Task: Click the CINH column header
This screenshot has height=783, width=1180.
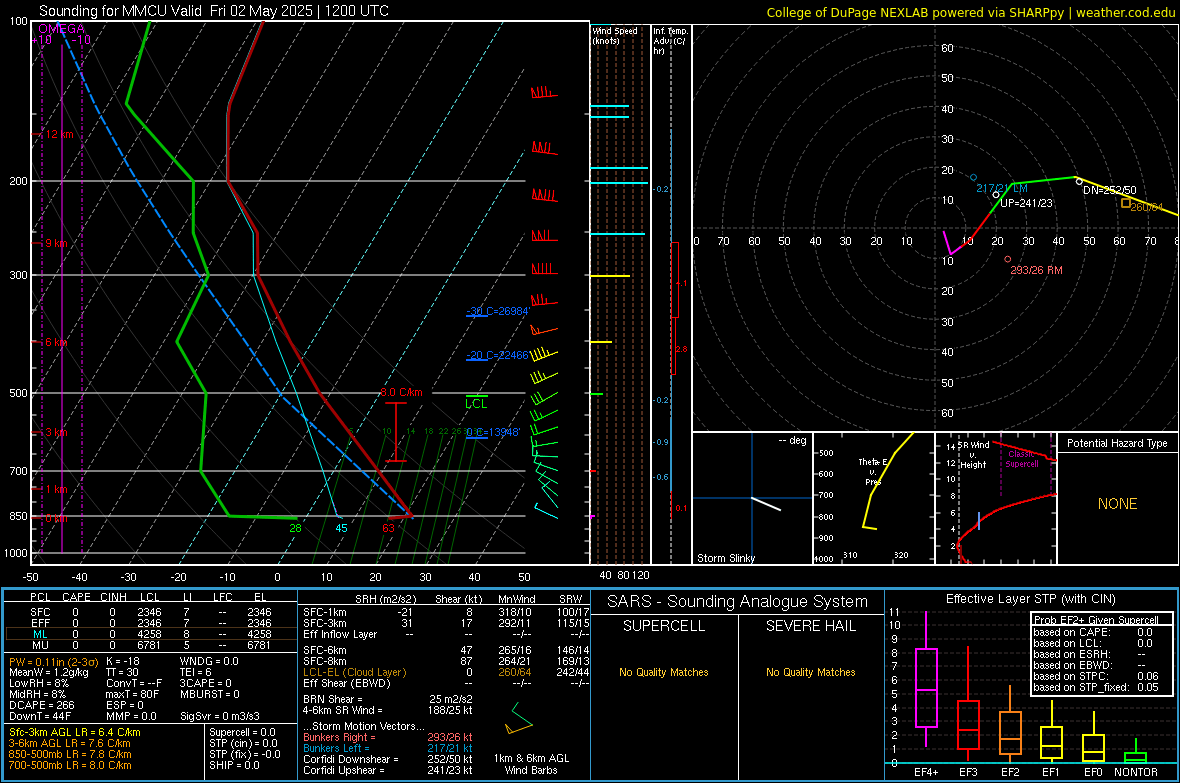Action: (x=114, y=597)
